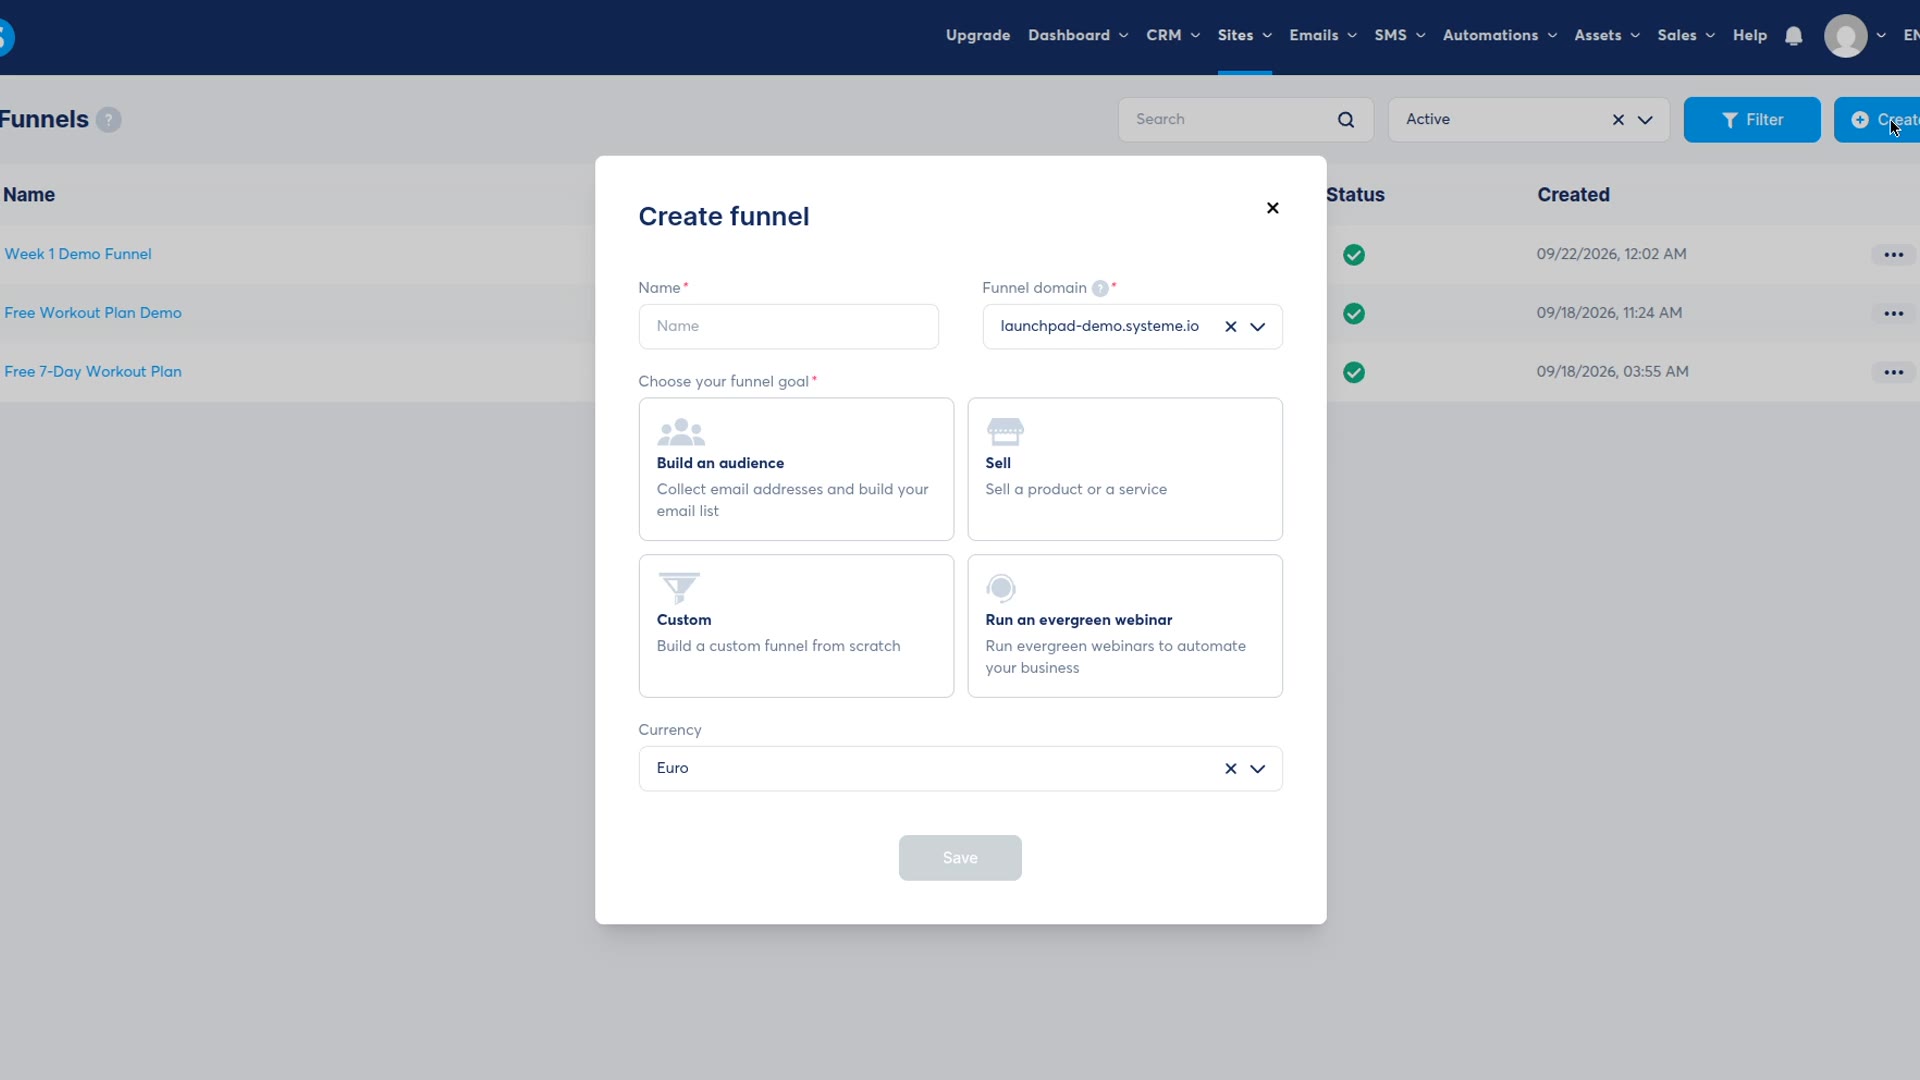Click the 09/18/2026, 03:55 AM date
Screen dimensions: 1920x1080
(1612, 372)
